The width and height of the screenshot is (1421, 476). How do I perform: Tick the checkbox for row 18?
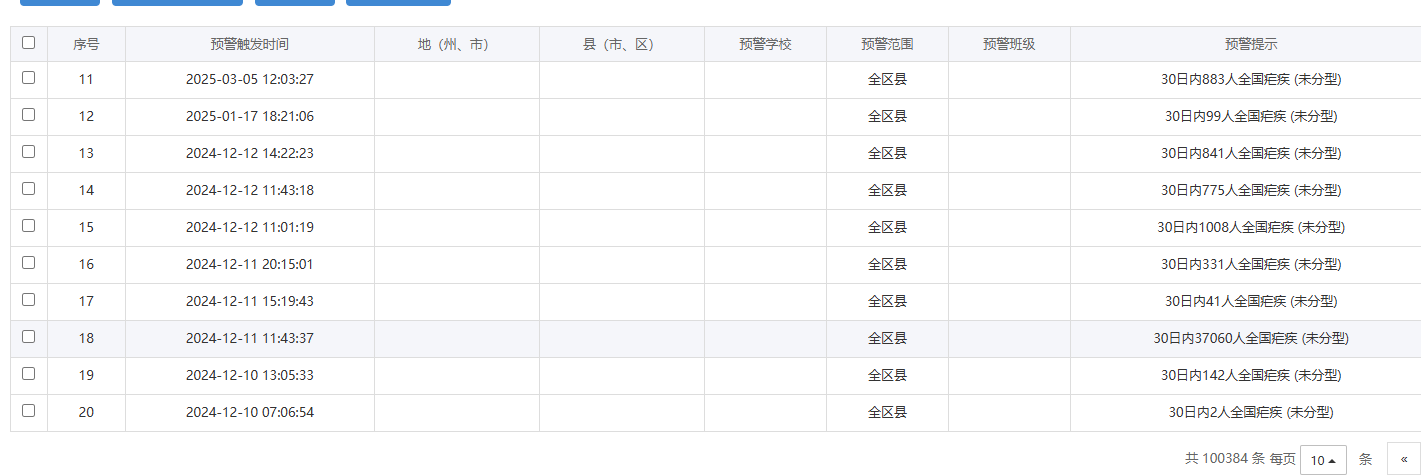tap(28, 337)
